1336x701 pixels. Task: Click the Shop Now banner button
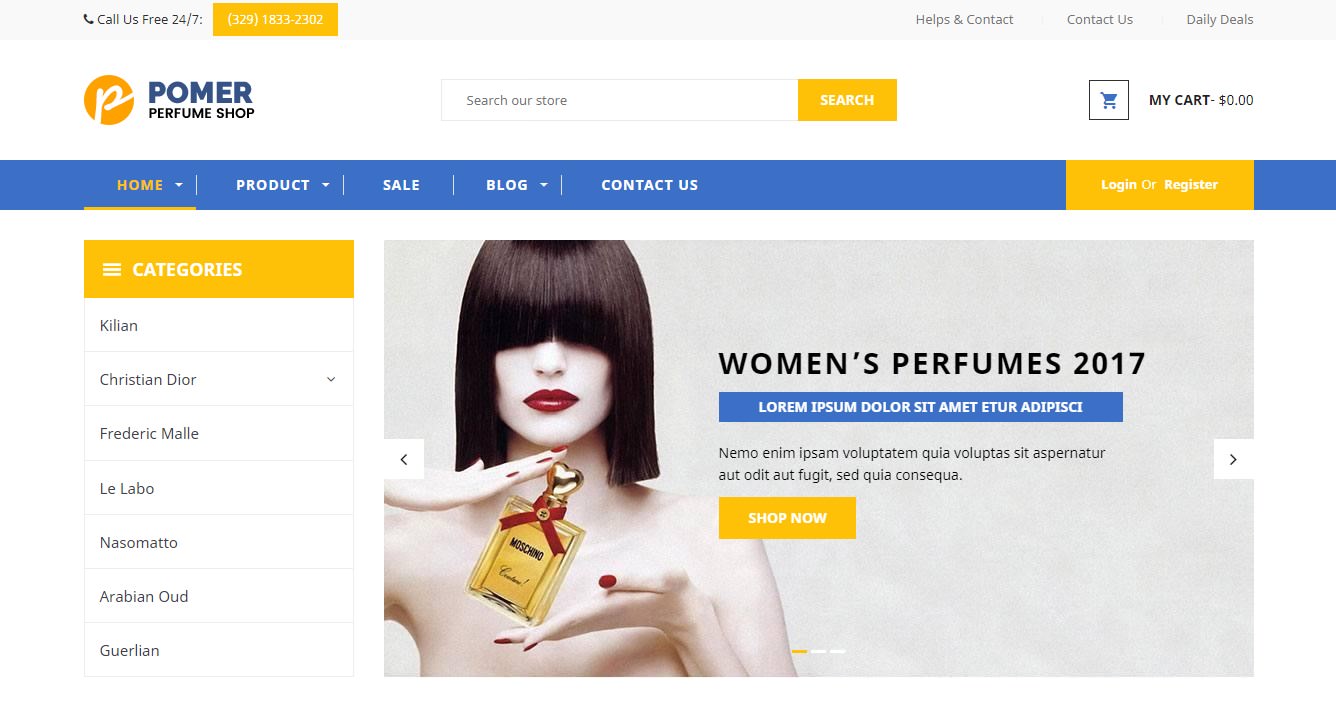787,518
